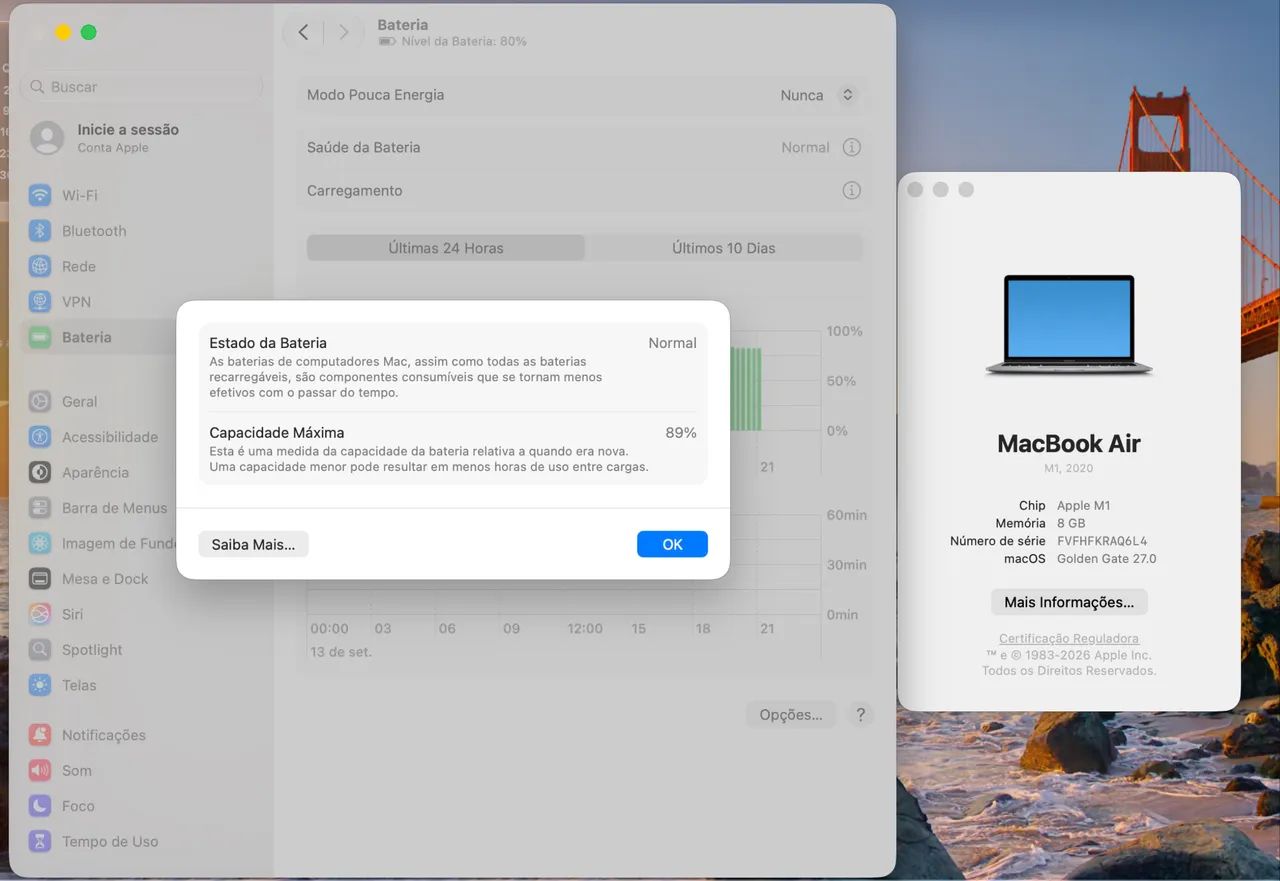Open the Modo Pouca Energia Nunca dropdown
The height and width of the screenshot is (881, 1280).
pos(817,95)
